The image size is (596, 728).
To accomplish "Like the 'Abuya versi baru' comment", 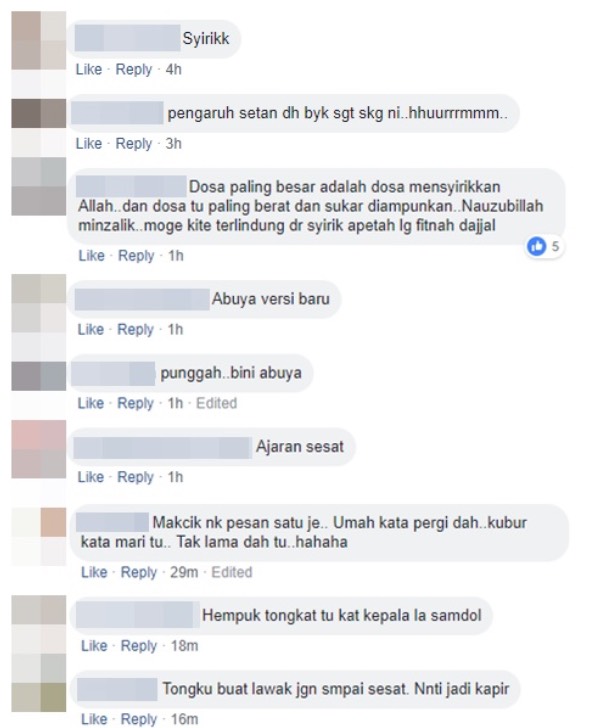I will coord(91,329).
